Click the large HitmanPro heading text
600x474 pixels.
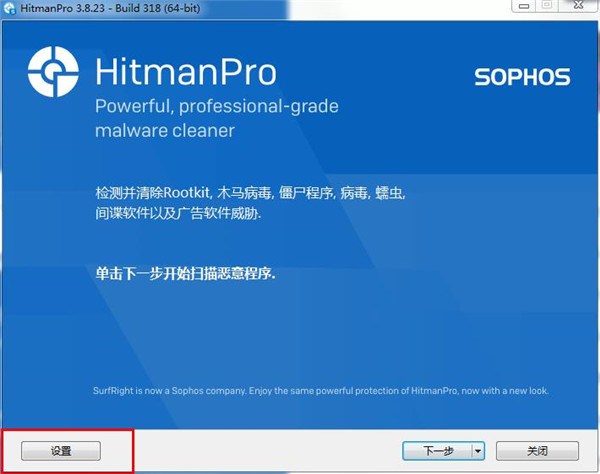click(186, 72)
